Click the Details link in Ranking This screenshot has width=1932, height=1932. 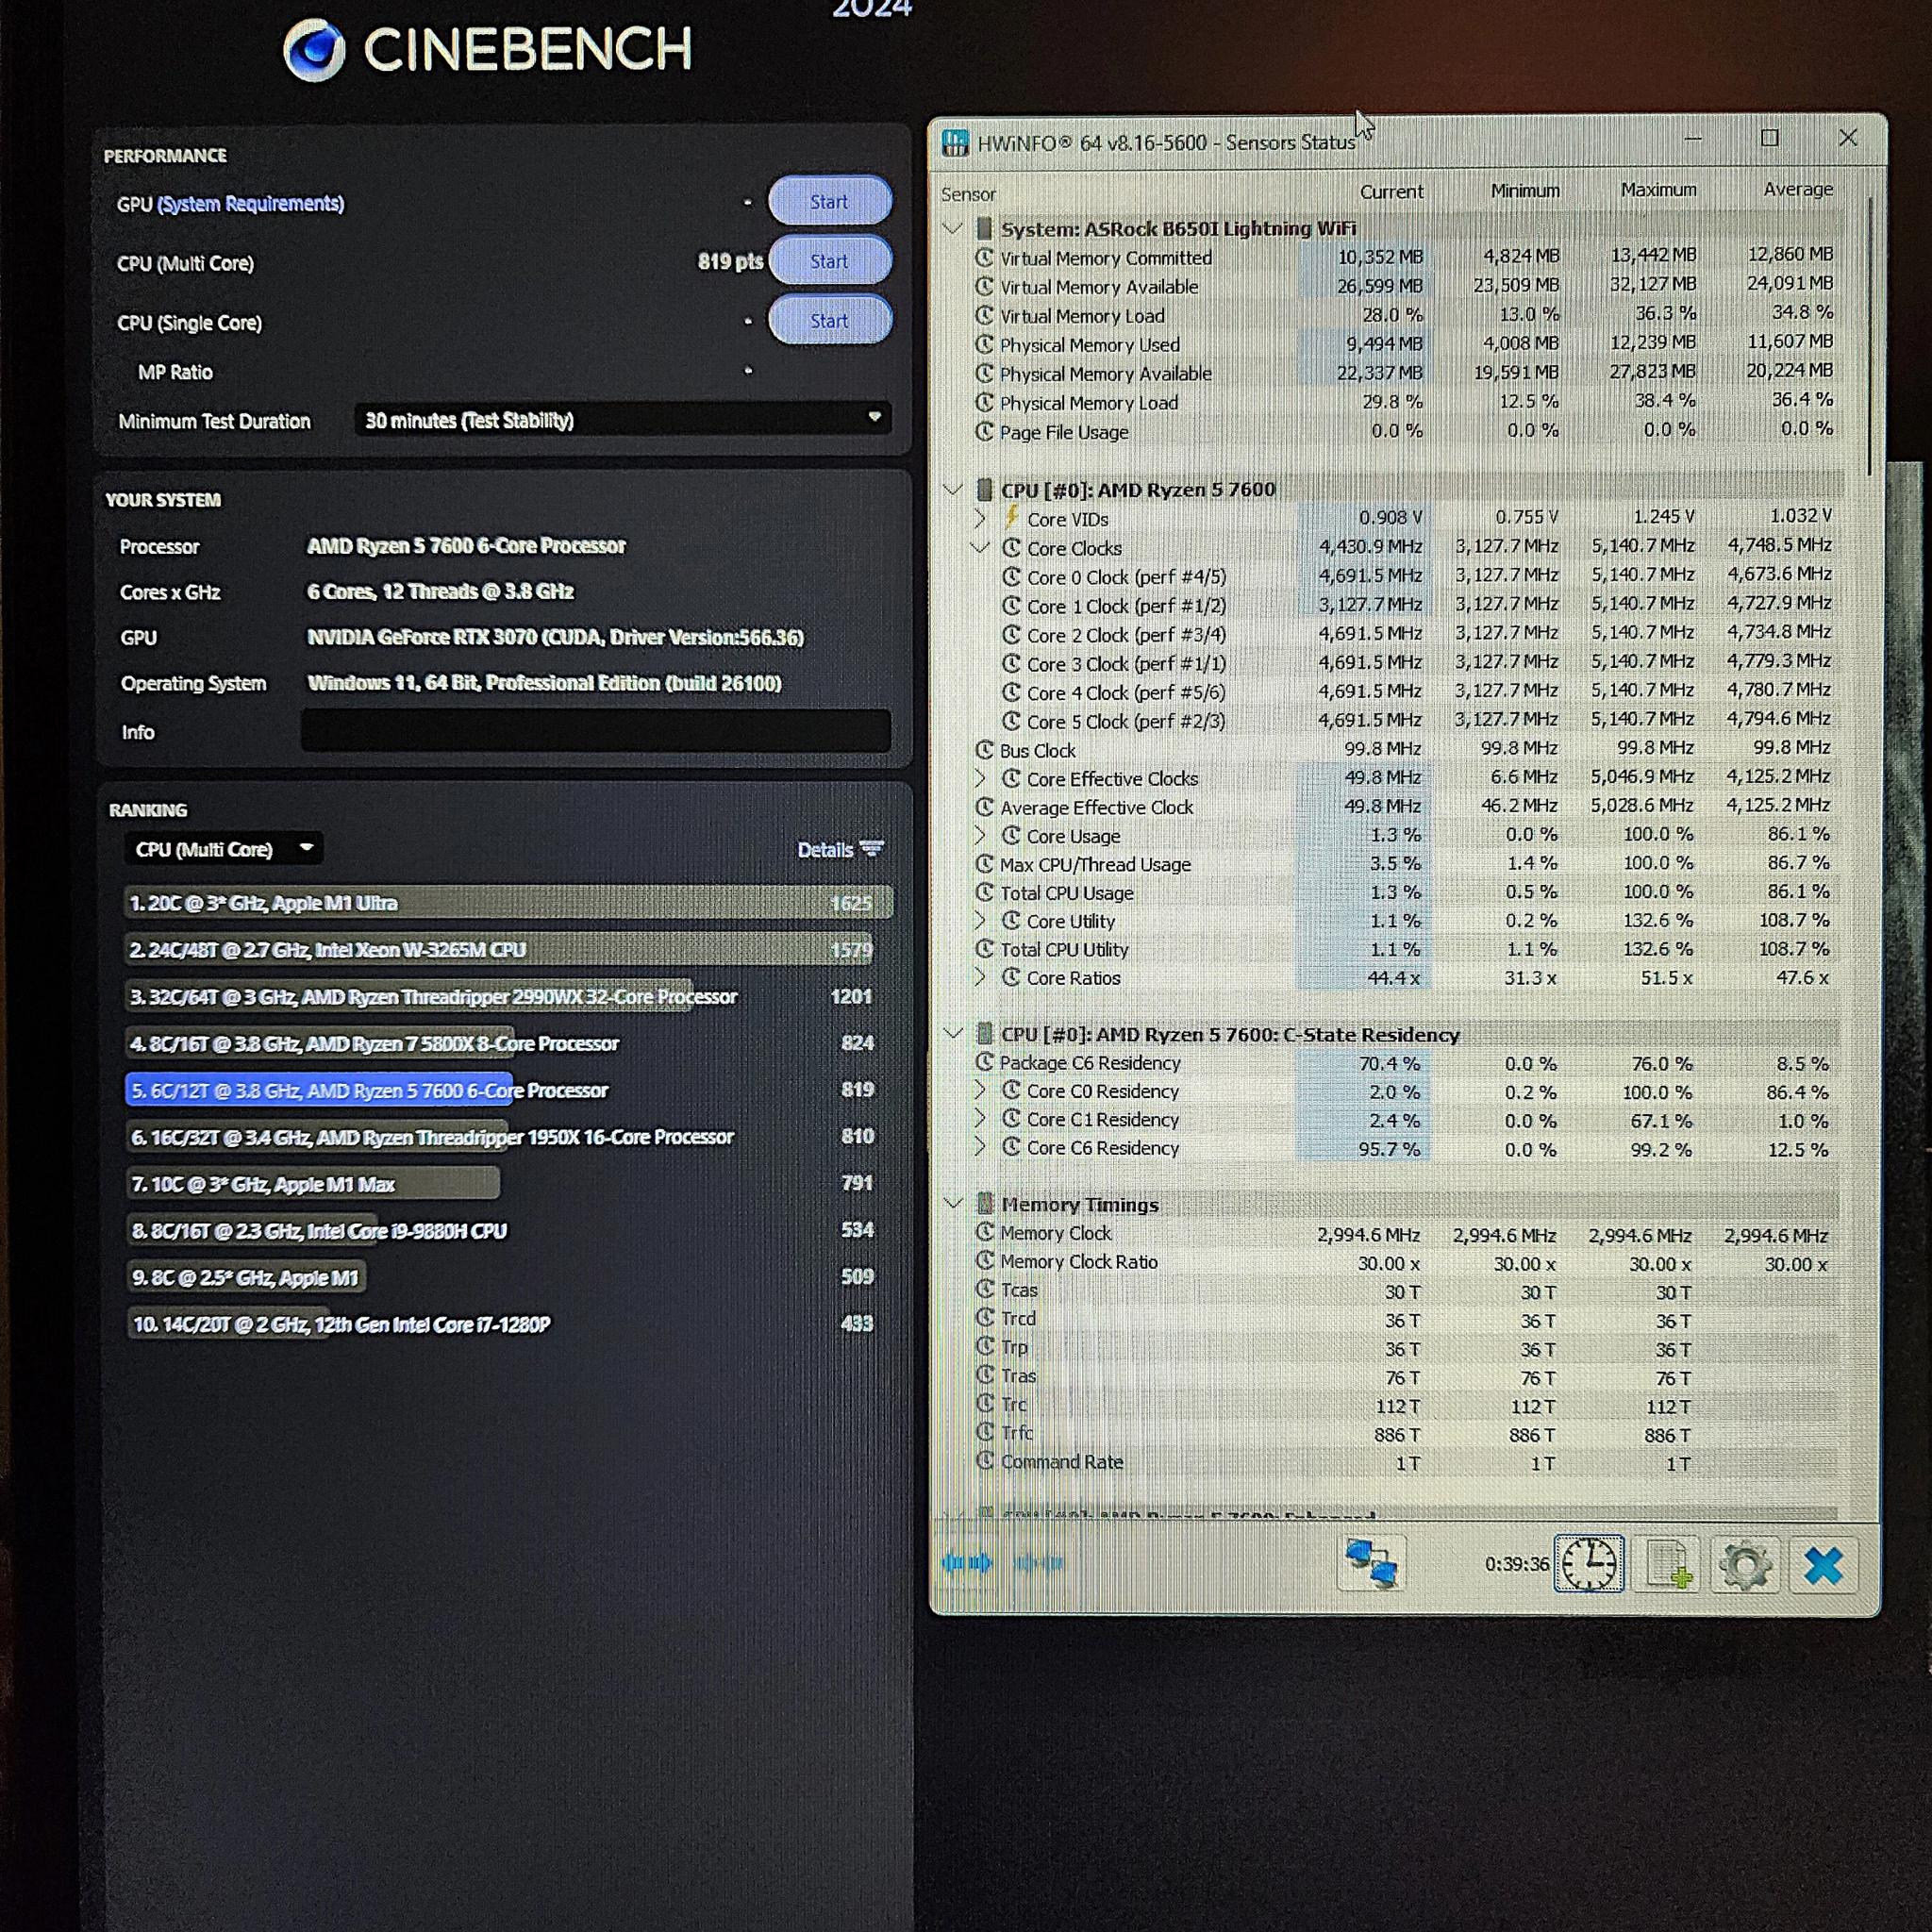tap(824, 849)
